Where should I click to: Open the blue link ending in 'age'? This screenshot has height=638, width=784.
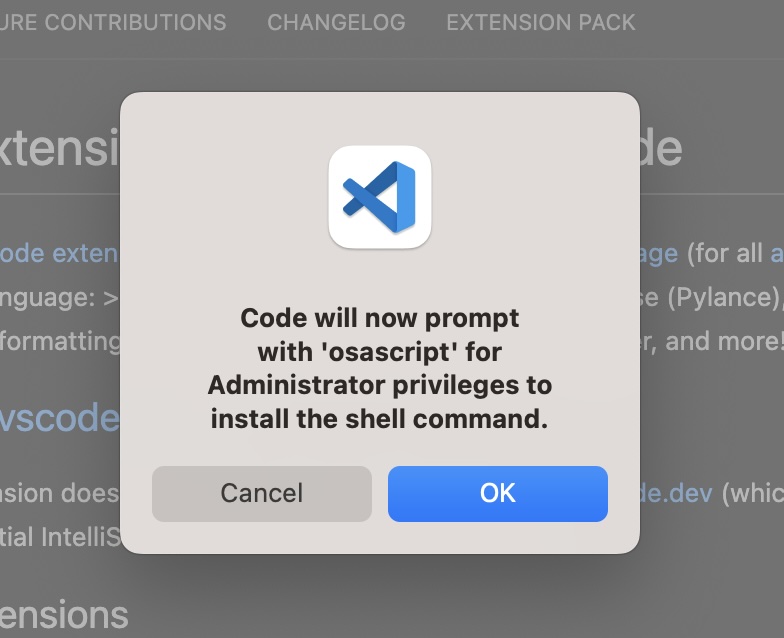pos(659,254)
